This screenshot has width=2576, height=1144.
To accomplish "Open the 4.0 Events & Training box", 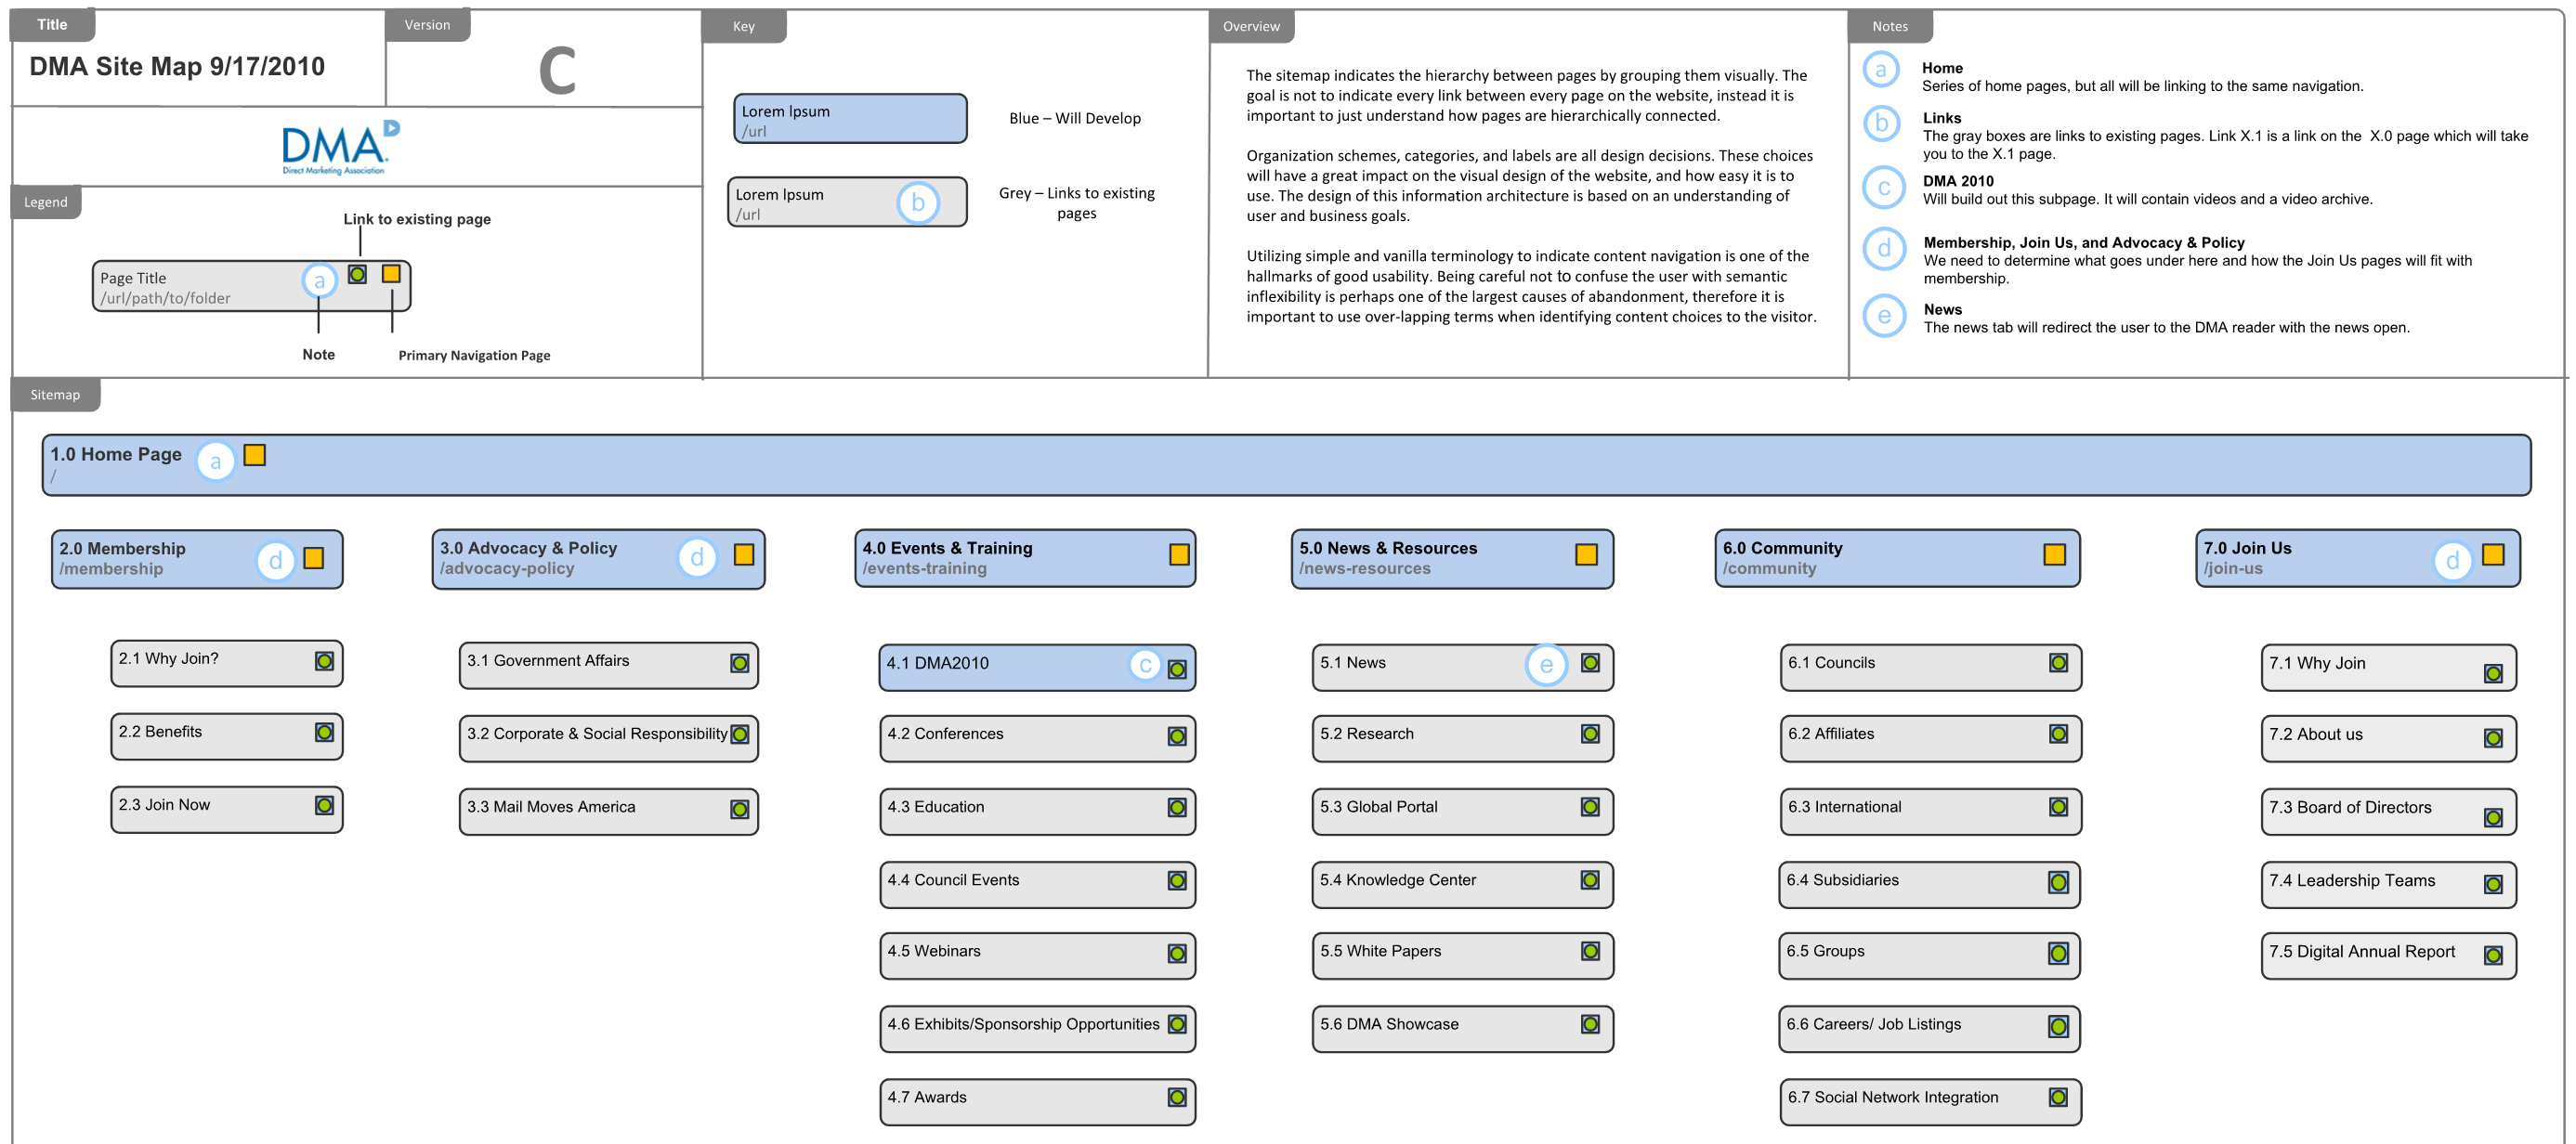I will 1025,558.
